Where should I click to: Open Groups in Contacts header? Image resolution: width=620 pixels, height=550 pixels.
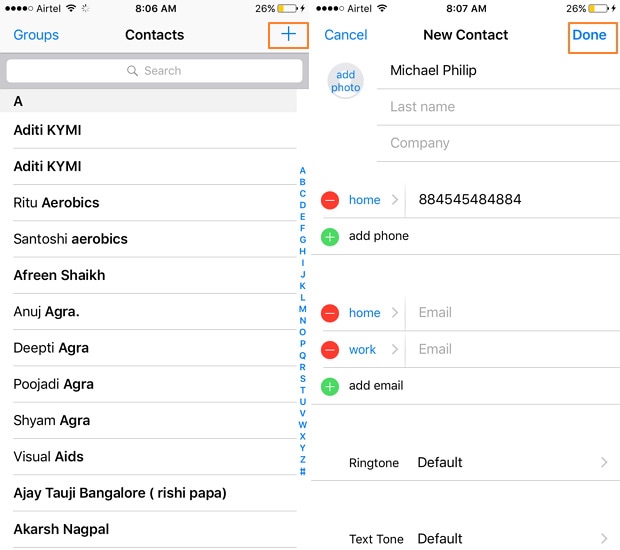point(36,35)
